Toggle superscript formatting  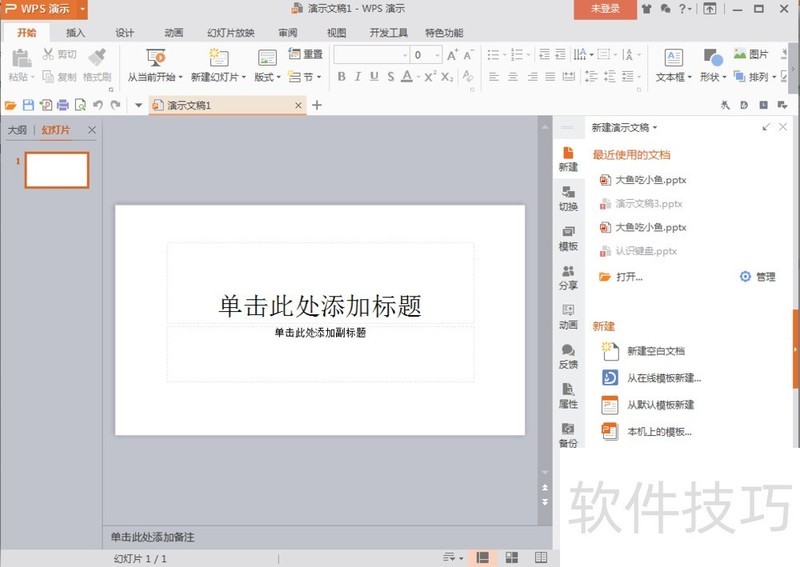pyautogui.click(x=431, y=76)
